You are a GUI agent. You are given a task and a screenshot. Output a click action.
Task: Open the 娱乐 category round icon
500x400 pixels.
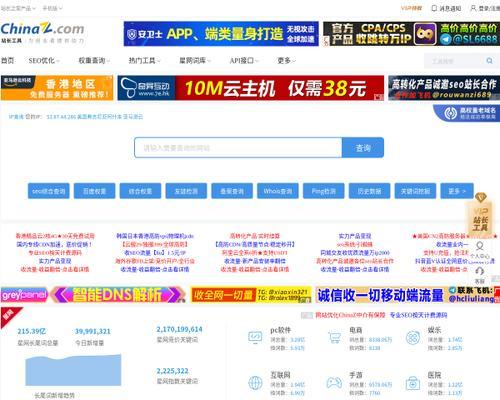pos(413,338)
